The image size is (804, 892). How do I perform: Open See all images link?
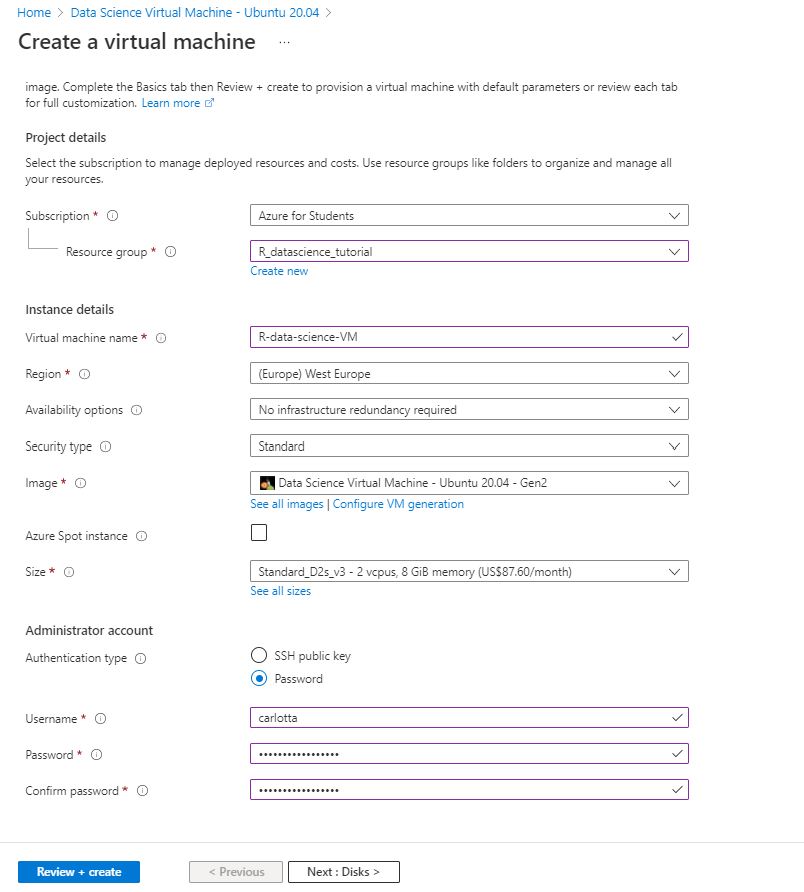pyautogui.click(x=287, y=504)
